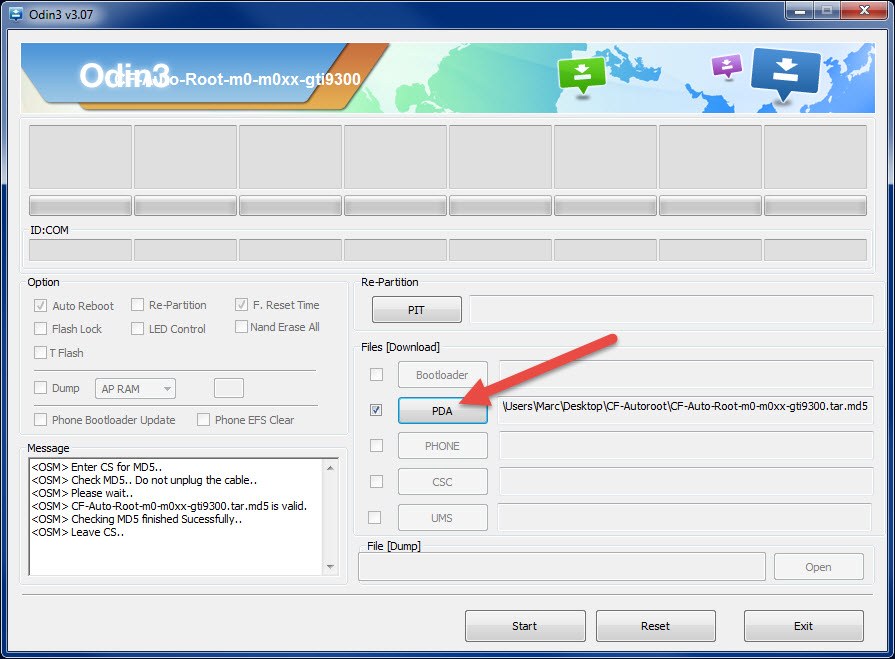Click the CSC file button
This screenshot has height=659, width=895.
(443, 482)
